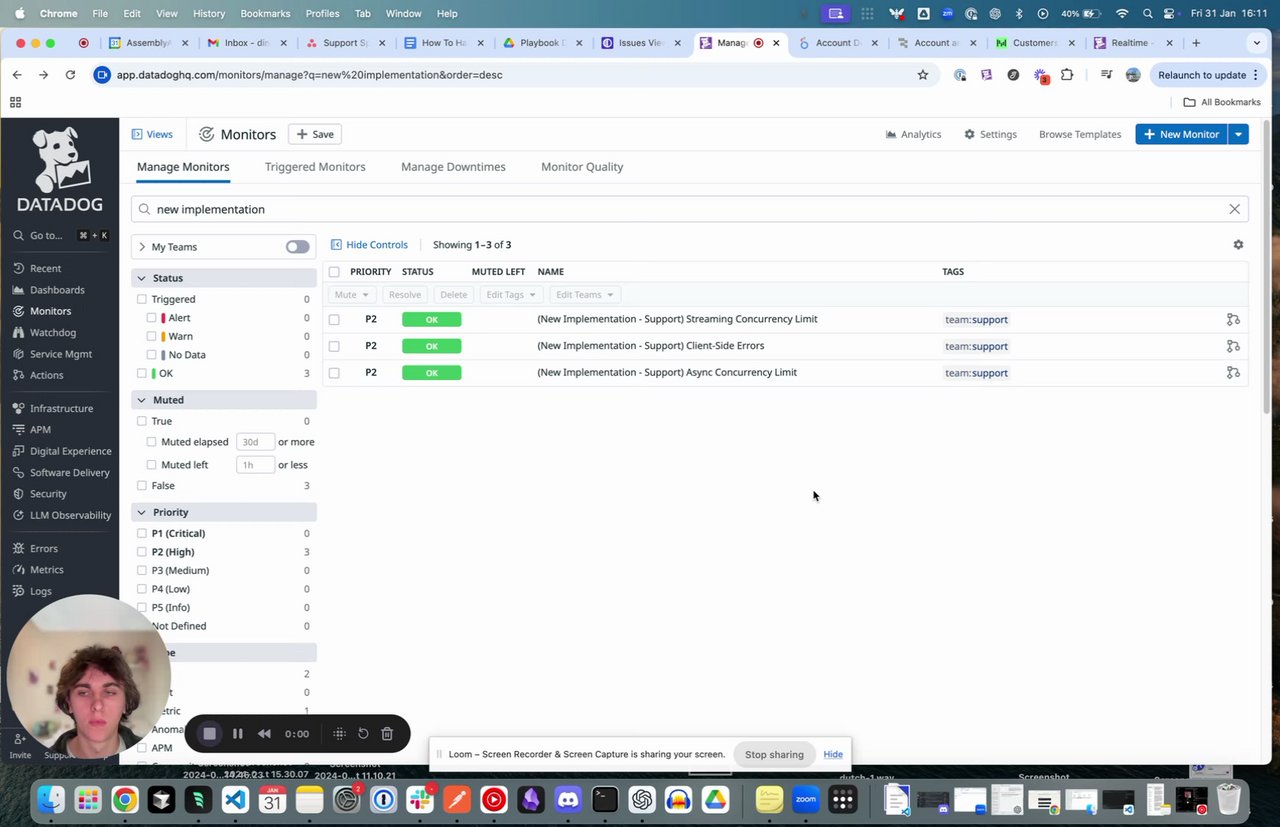Open the workflow icon for Client-Side Errors
Image resolution: width=1280 pixels, height=827 pixels.
1233,346
